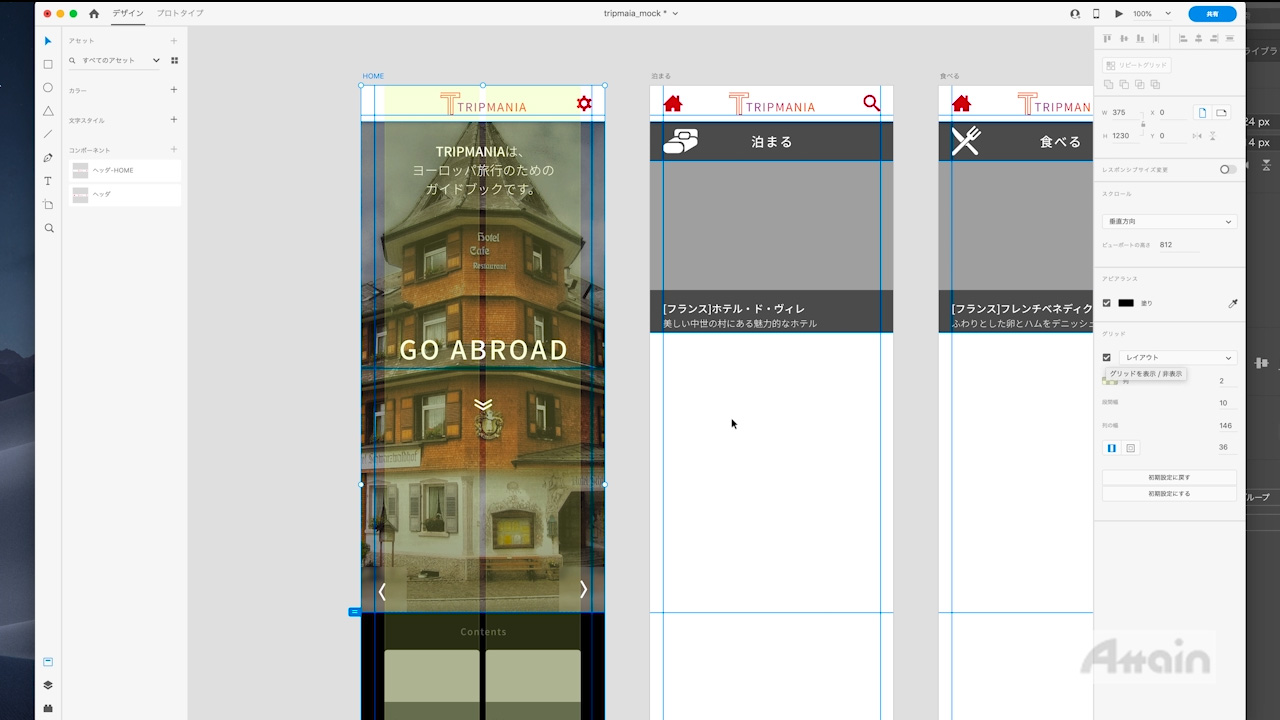Expand the 100% zoom level dropdown
This screenshot has height=720, width=1280.
click(1151, 14)
